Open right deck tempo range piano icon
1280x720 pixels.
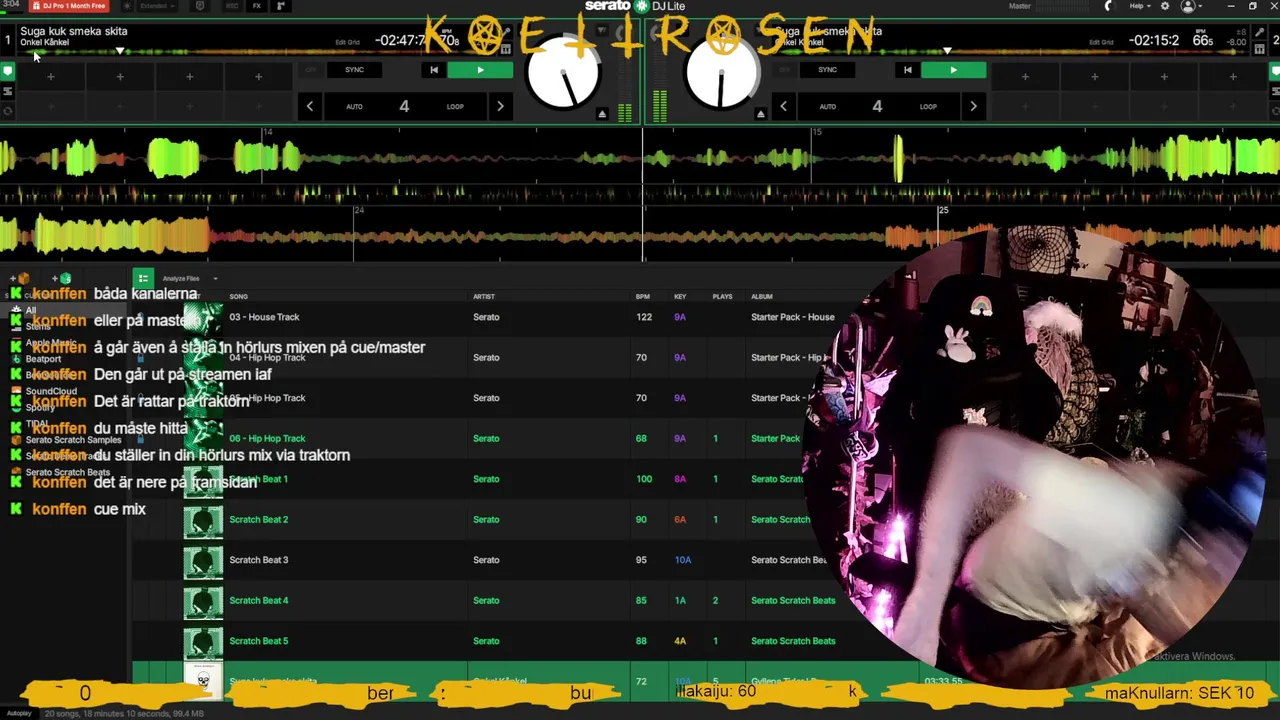(1259, 47)
